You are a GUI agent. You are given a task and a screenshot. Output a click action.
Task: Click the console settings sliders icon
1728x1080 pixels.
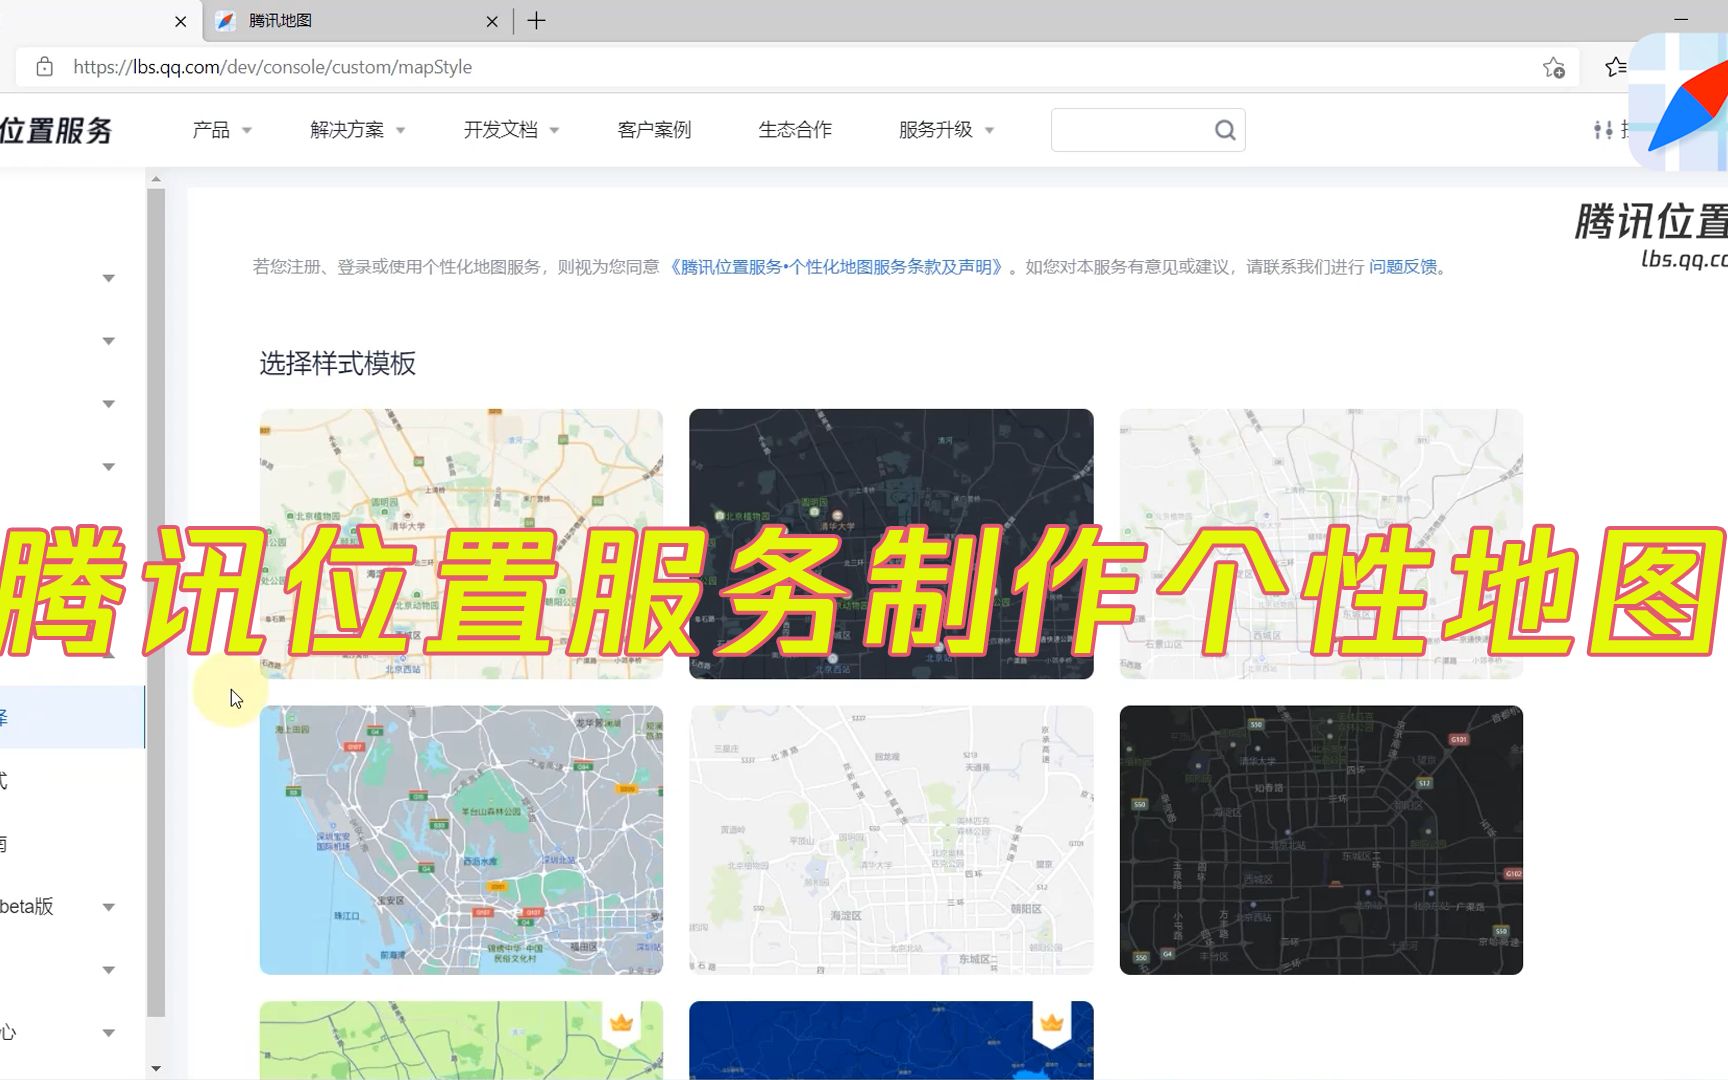tap(1603, 130)
